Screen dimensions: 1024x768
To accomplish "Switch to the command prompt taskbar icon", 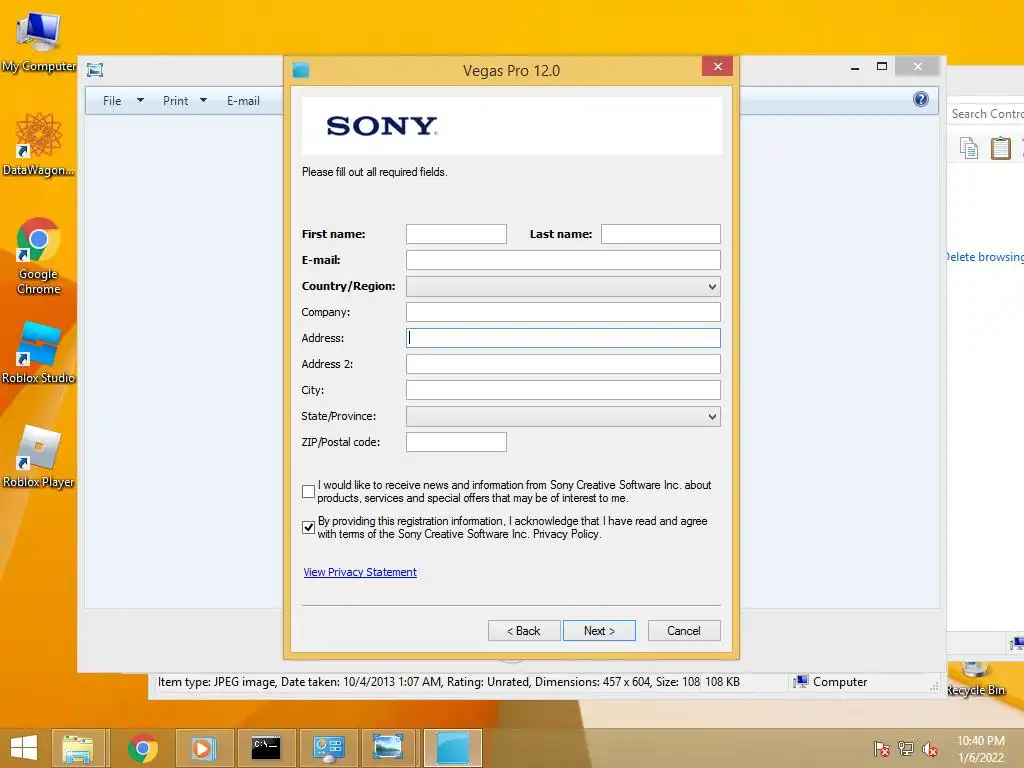I will (266, 748).
